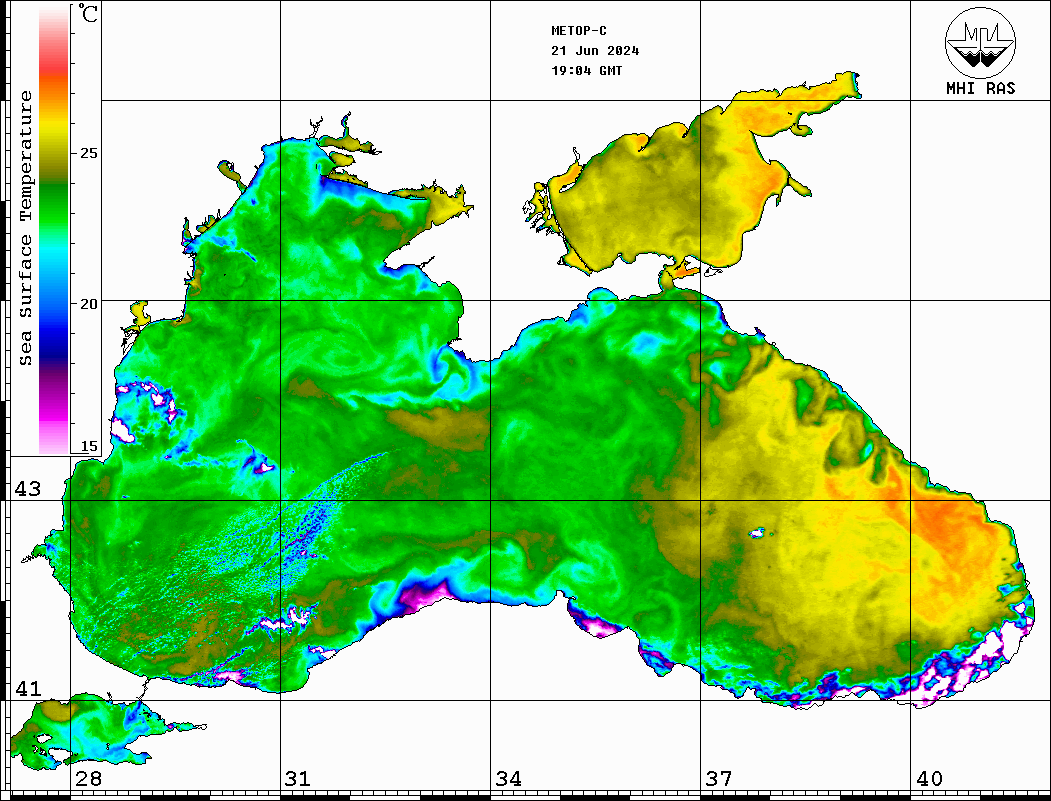The height and width of the screenshot is (801, 1051).
Task: Click the '15' value on temperature scale
Action: (x=89, y=446)
